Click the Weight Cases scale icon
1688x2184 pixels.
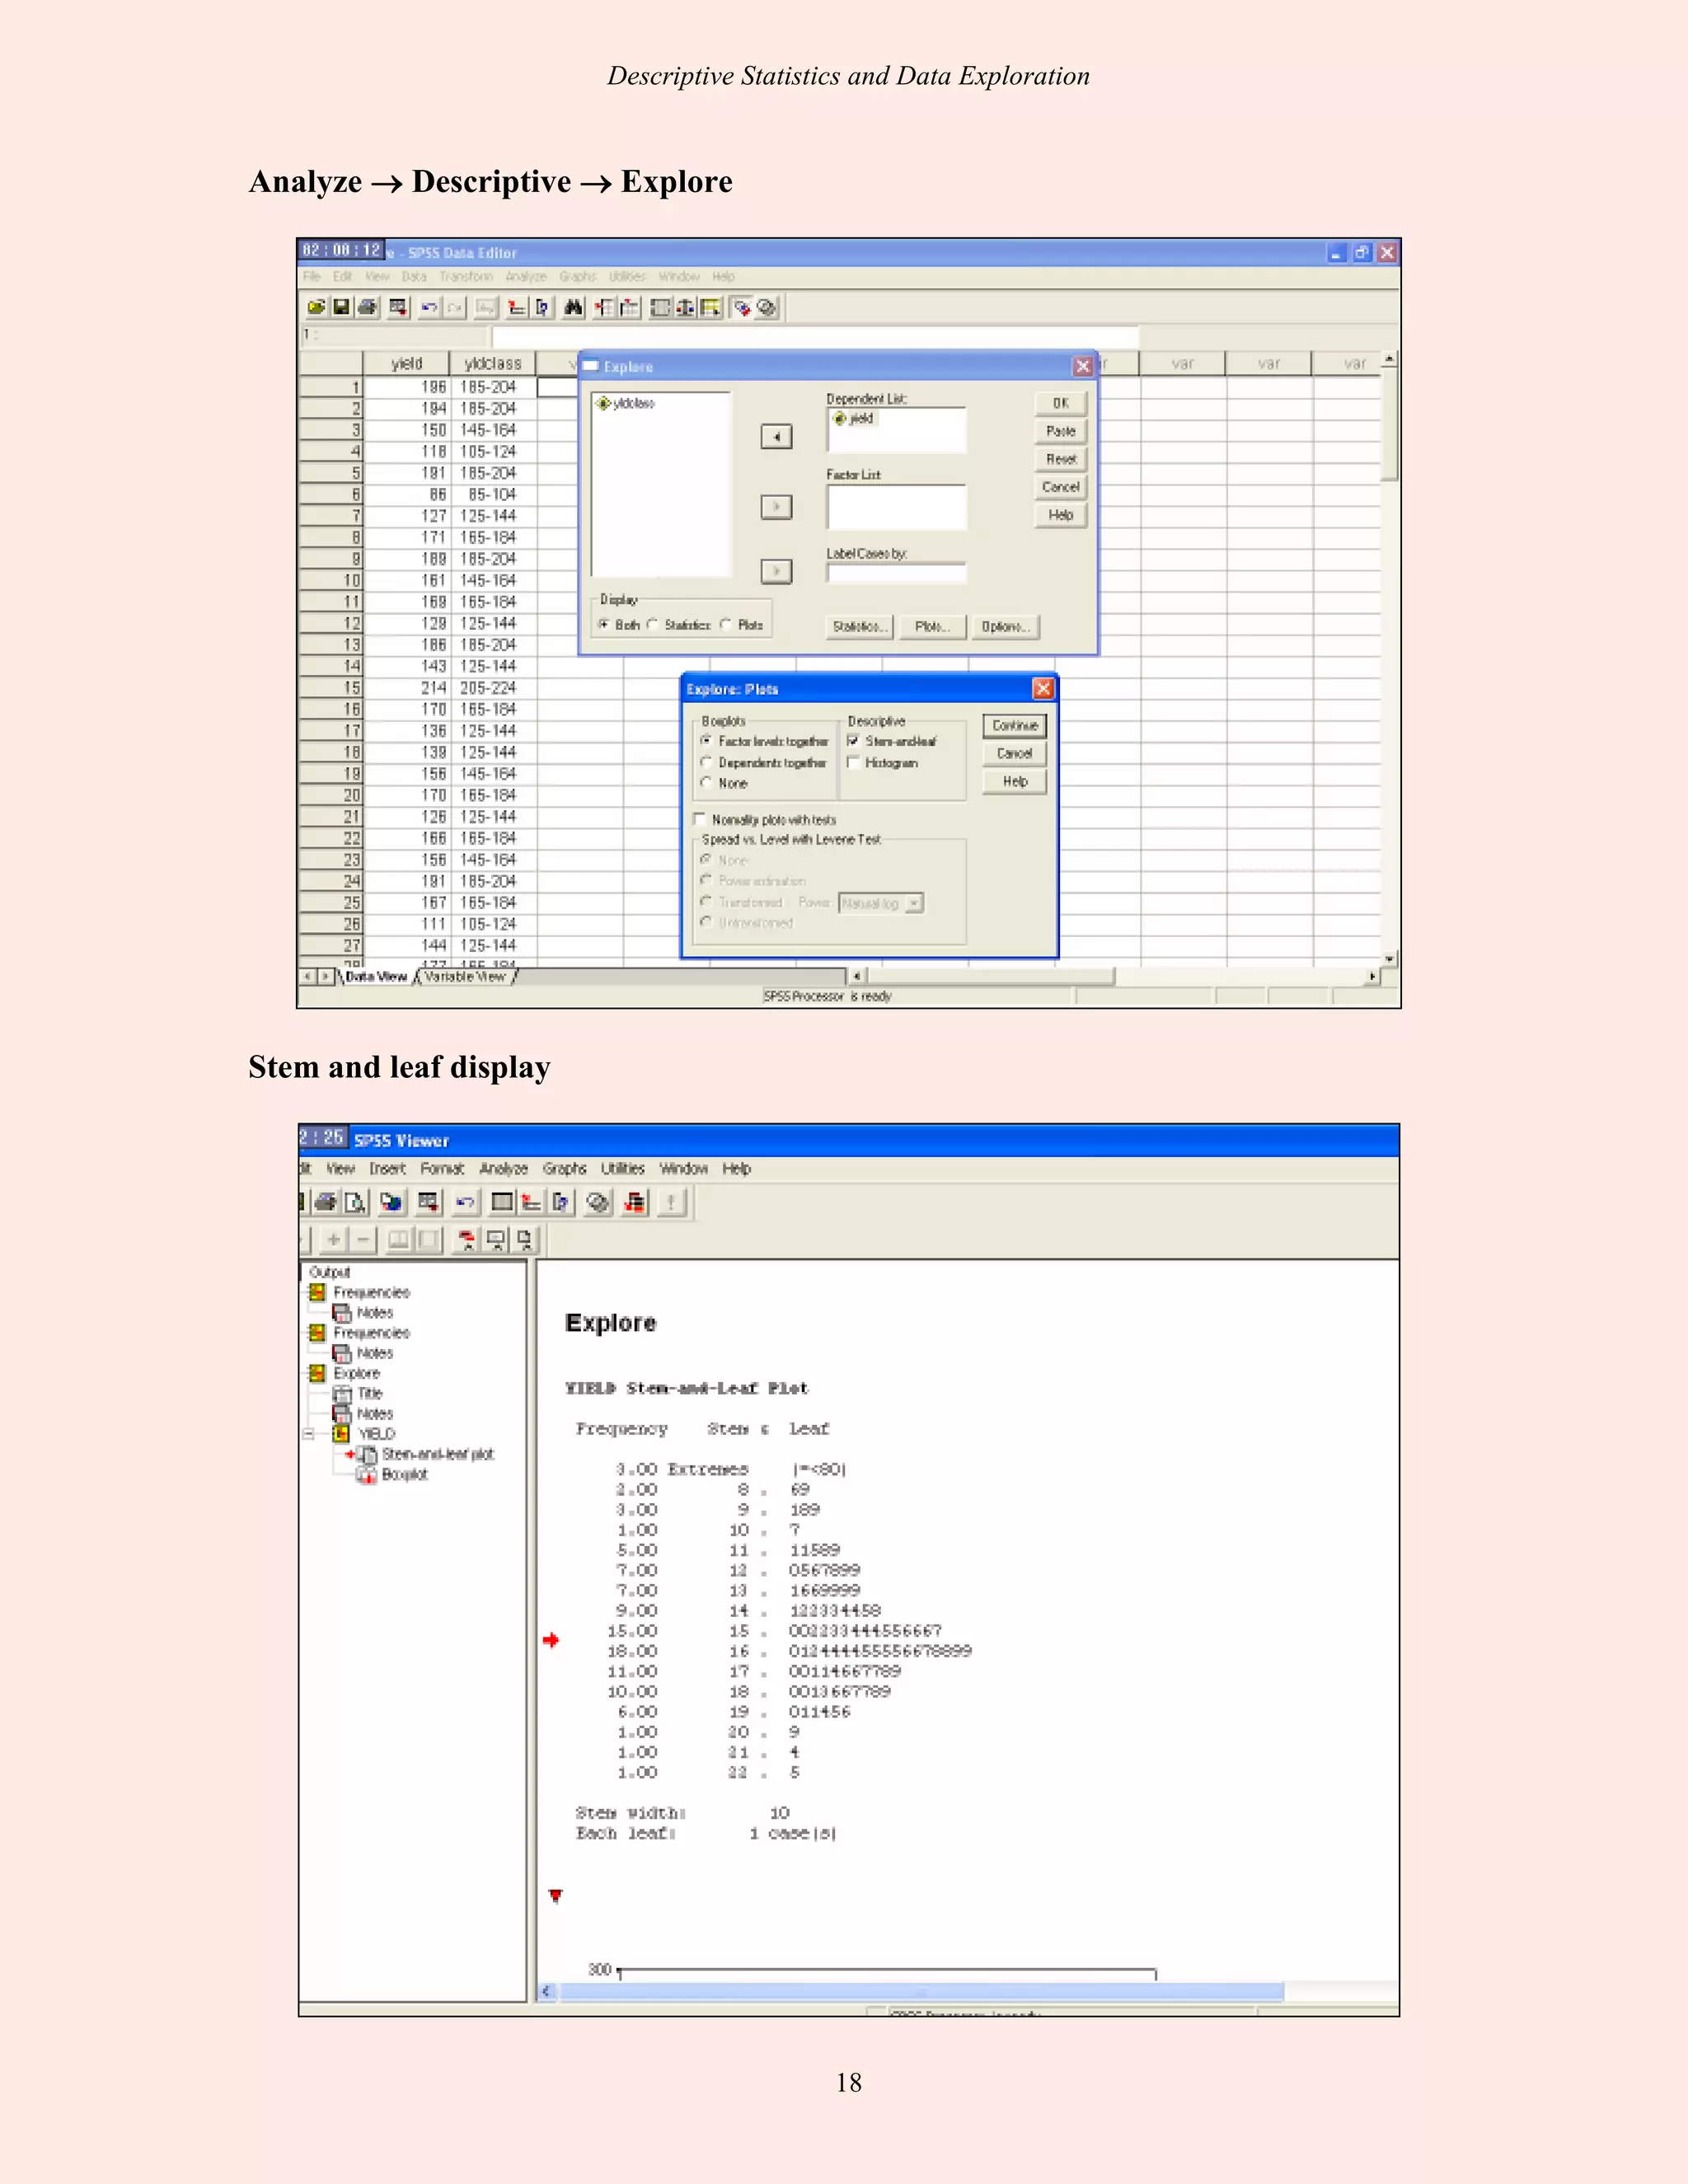coord(685,308)
